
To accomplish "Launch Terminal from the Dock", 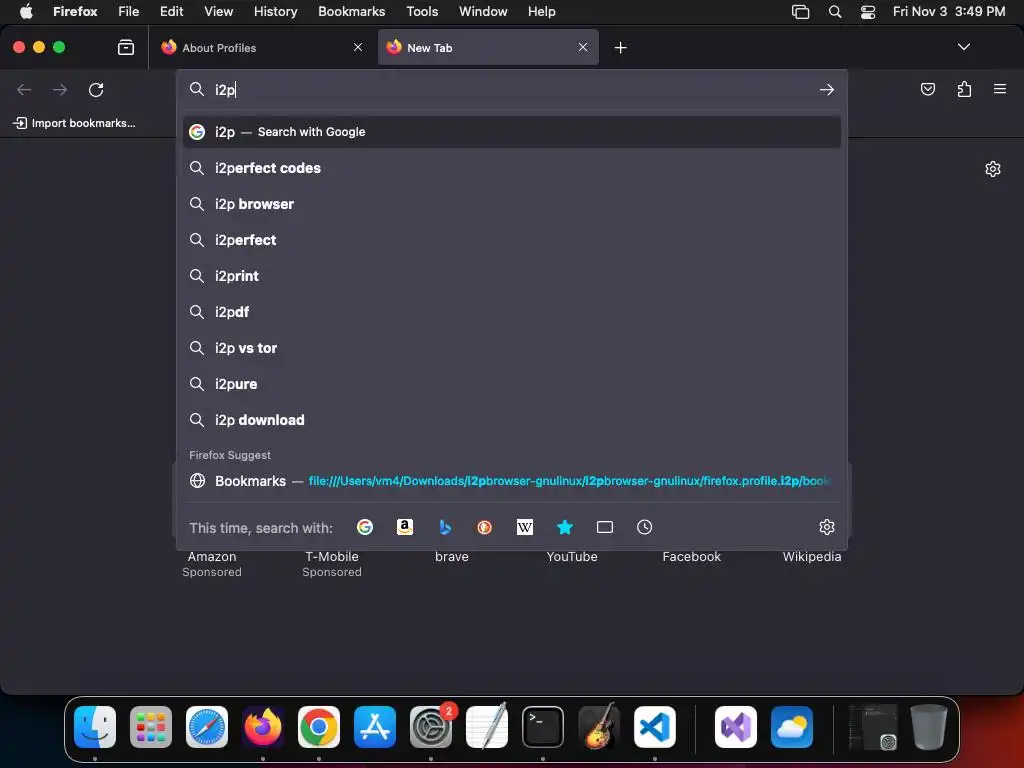I will (x=543, y=727).
